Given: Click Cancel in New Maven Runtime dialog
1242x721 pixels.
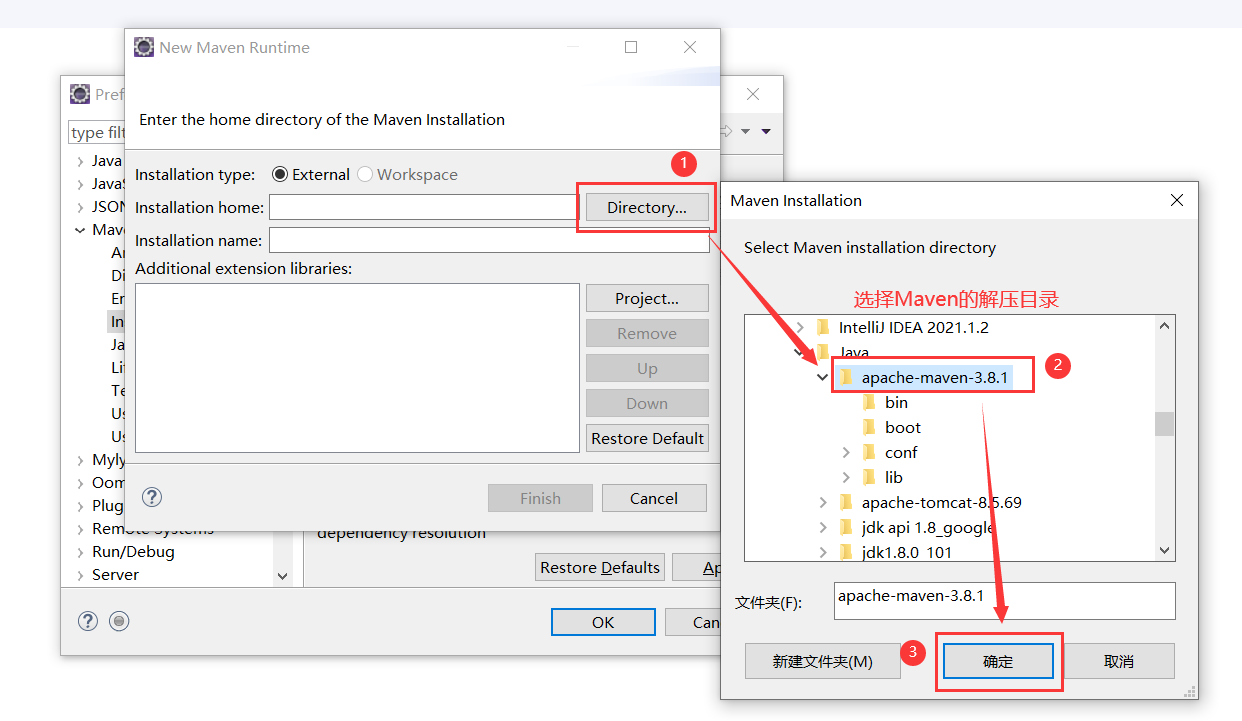Looking at the screenshot, I should pos(654,498).
